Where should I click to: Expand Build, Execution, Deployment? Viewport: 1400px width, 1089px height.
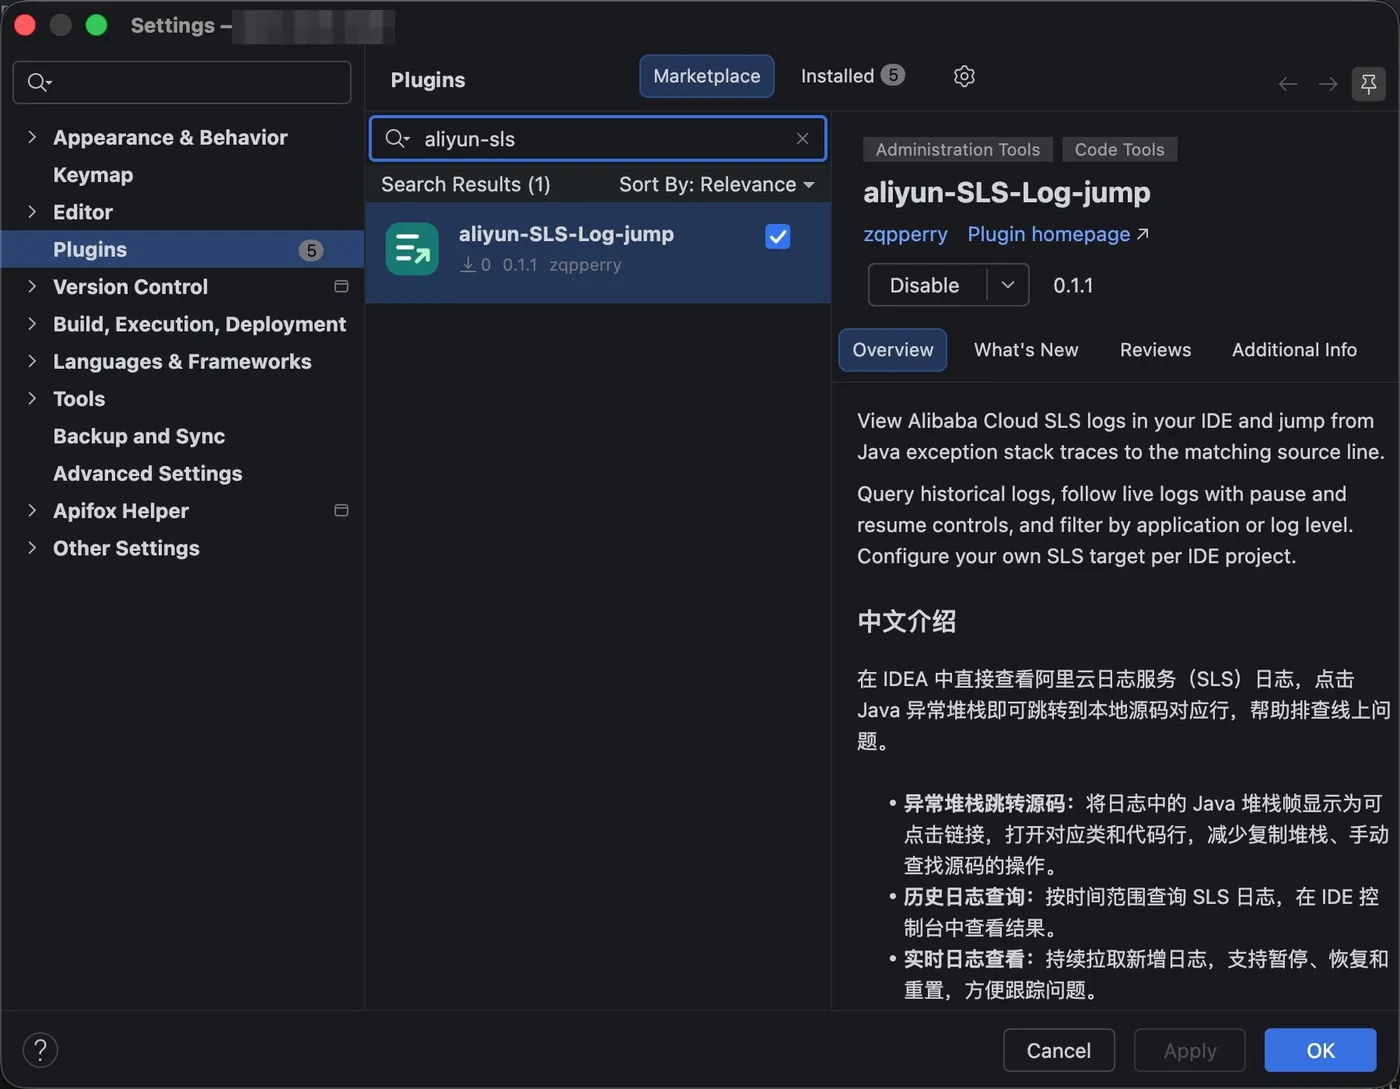(x=32, y=324)
